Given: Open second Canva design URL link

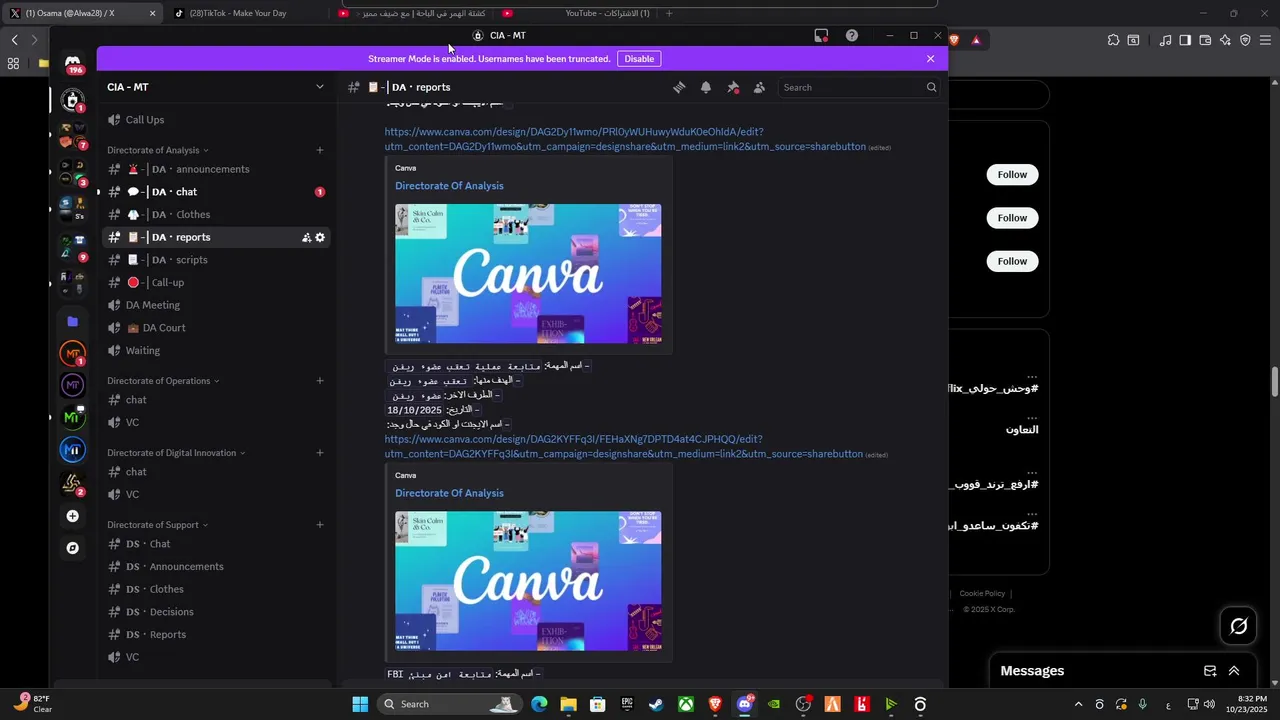Looking at the screenshot, I should 623,447.
